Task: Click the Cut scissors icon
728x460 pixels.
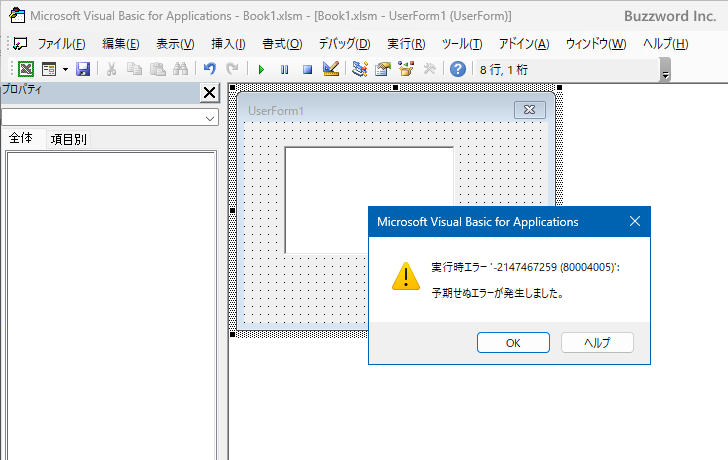Action: click(x=111, y=70)
